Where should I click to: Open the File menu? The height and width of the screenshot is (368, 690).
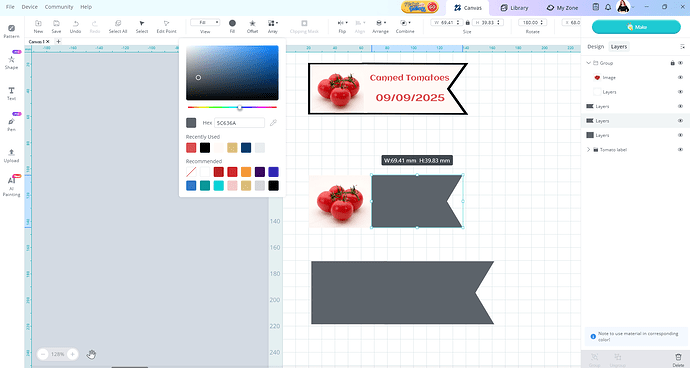point(10,7)
